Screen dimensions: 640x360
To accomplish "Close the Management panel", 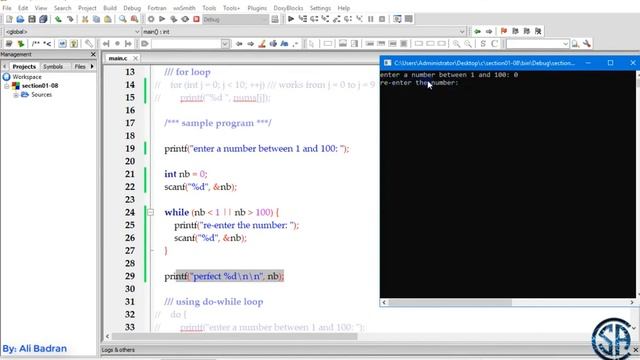I will point(93,54).
